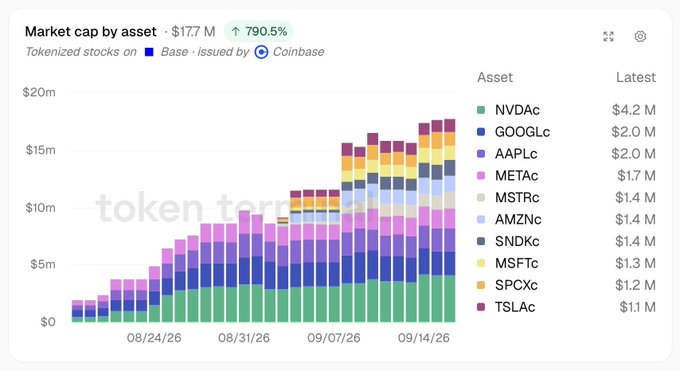Click the AAPLc legend label
The width and height of the screenshot is (680, 371).
pyautogui.click(x=516, y=154)
